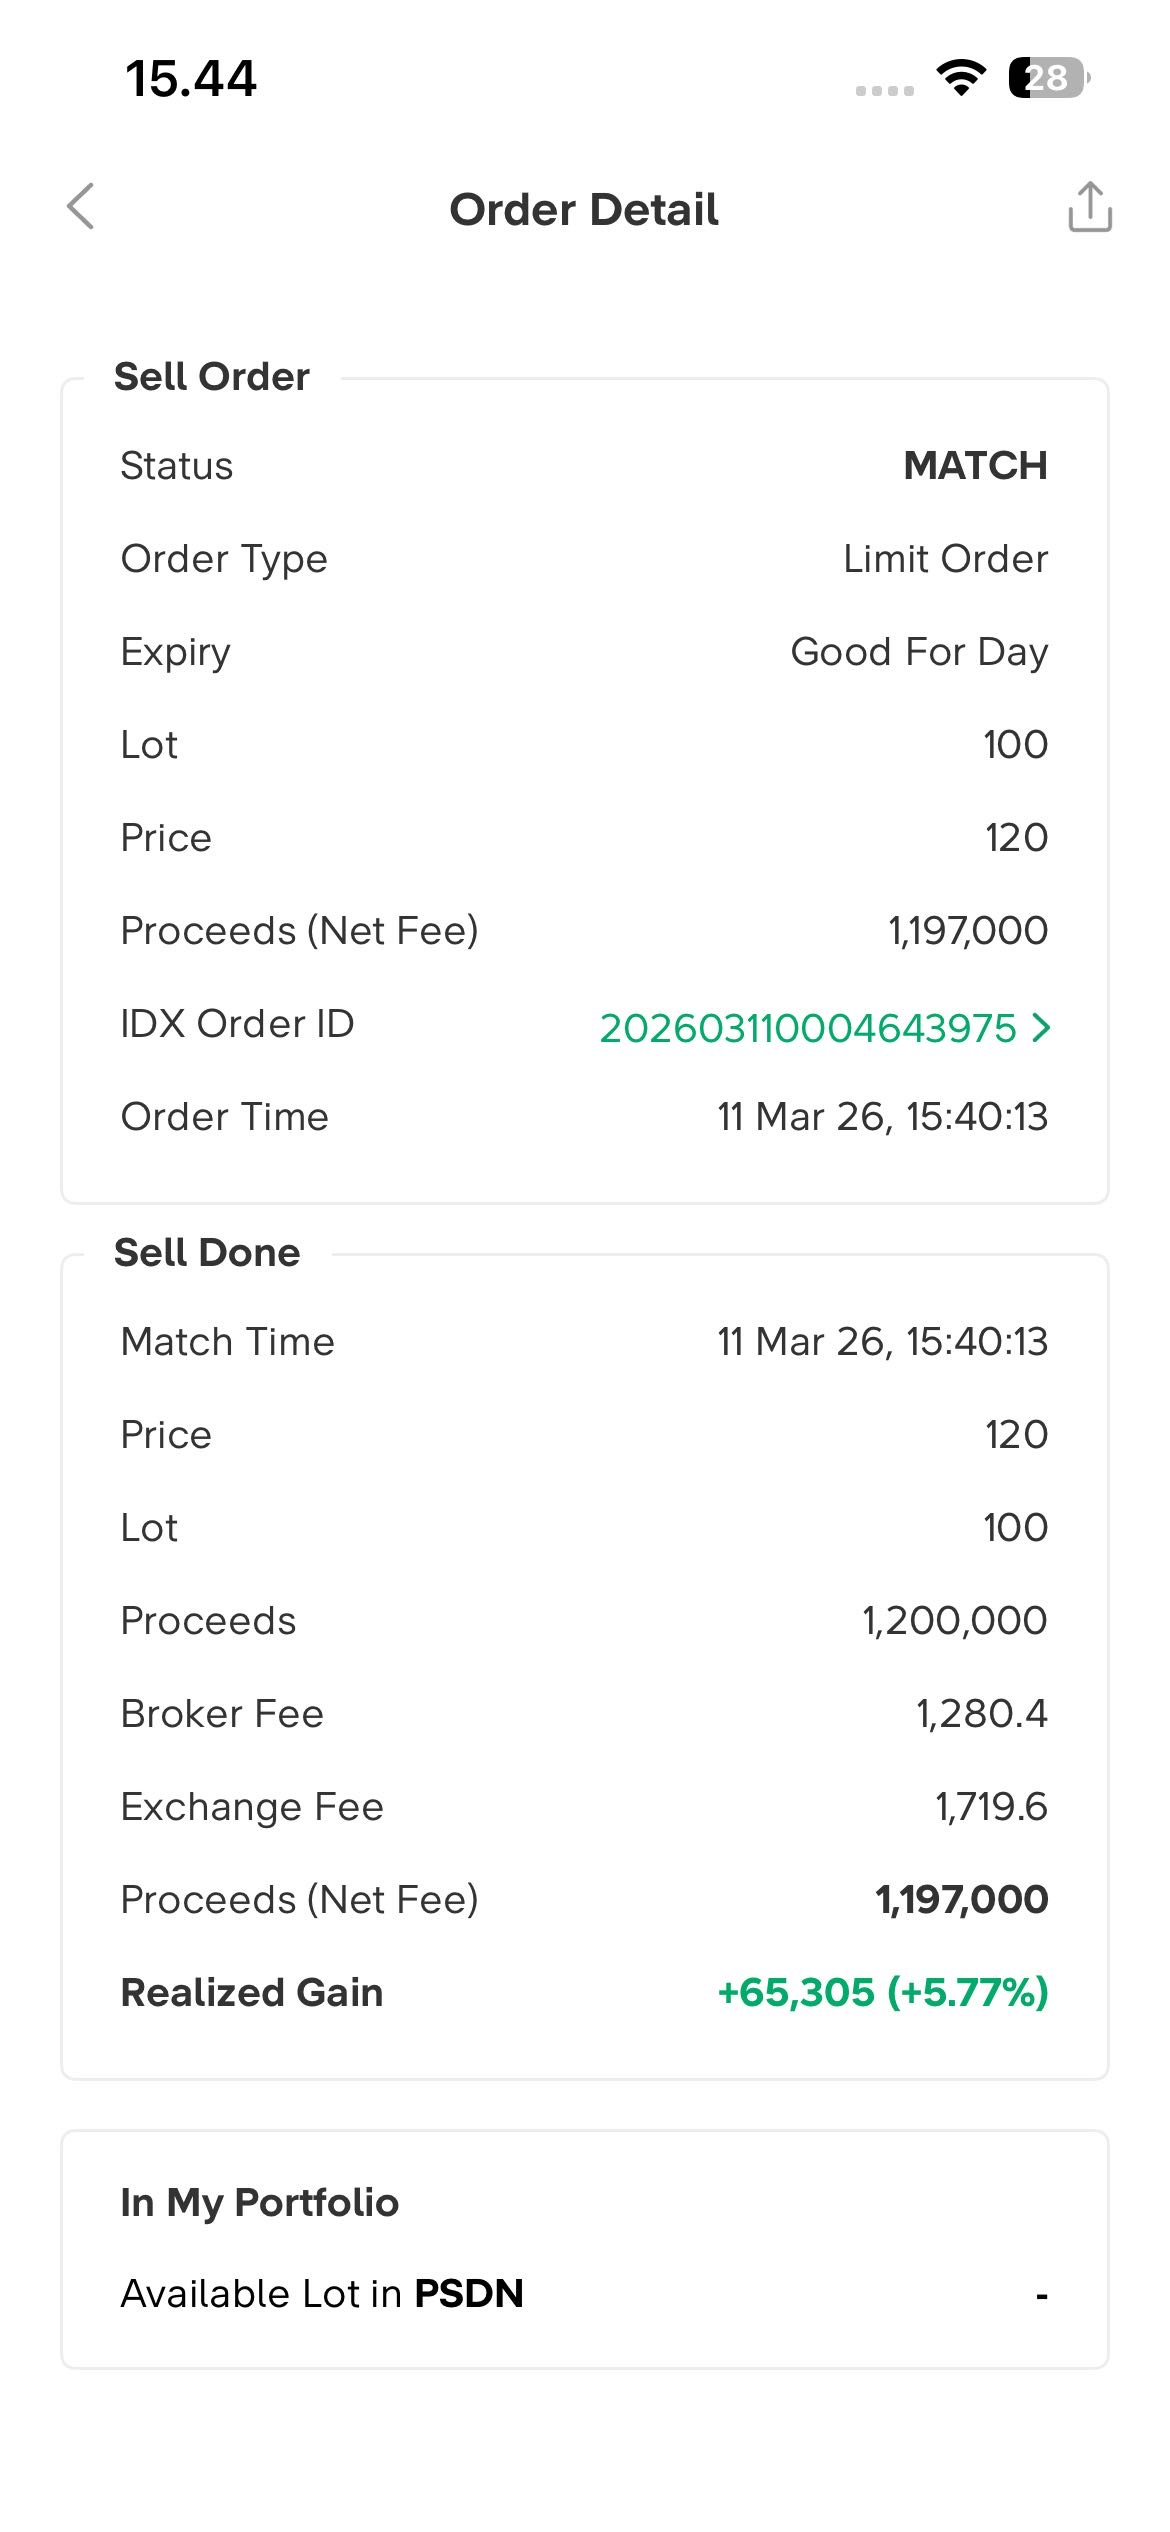
Task: Tap the battery indicator icon
Action: click(1048, 78)
